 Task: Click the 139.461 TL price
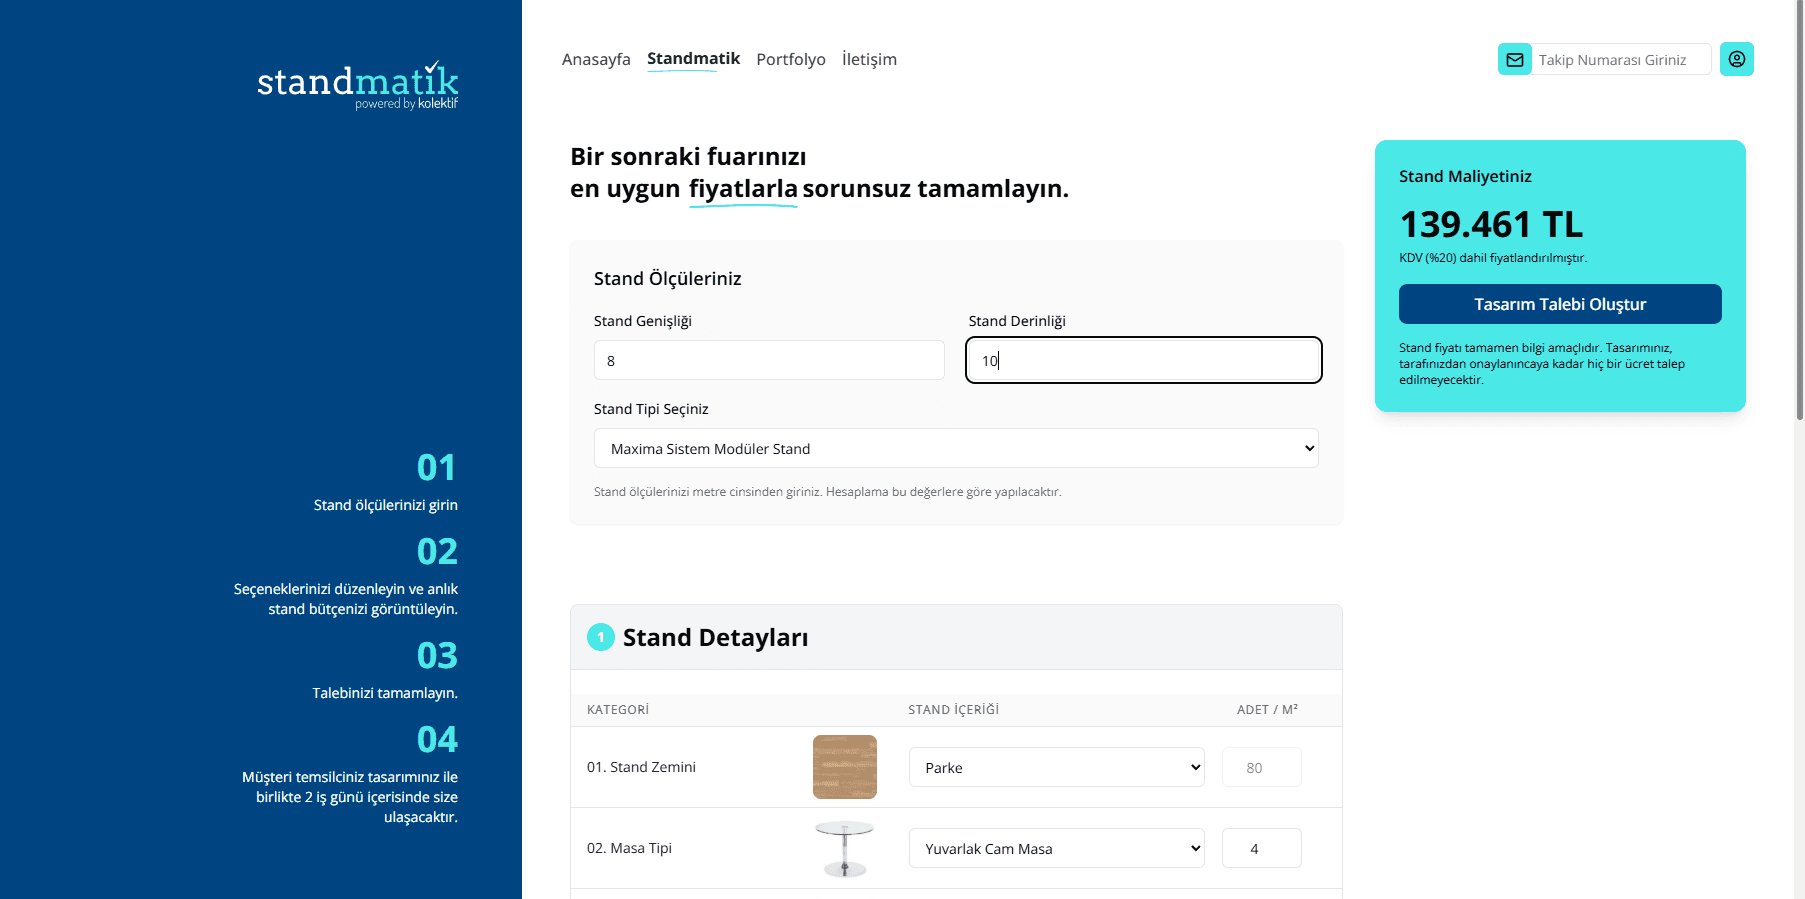pos(1491,224)
